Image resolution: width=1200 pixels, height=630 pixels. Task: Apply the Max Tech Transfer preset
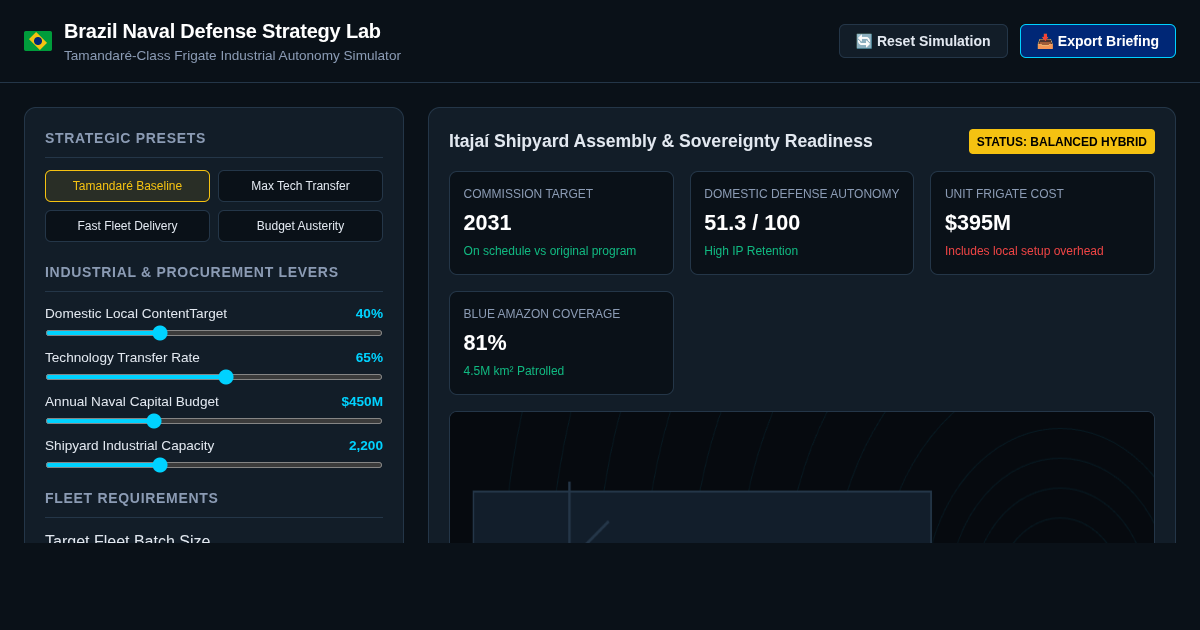pyautogui.click(x=300, y=186)
